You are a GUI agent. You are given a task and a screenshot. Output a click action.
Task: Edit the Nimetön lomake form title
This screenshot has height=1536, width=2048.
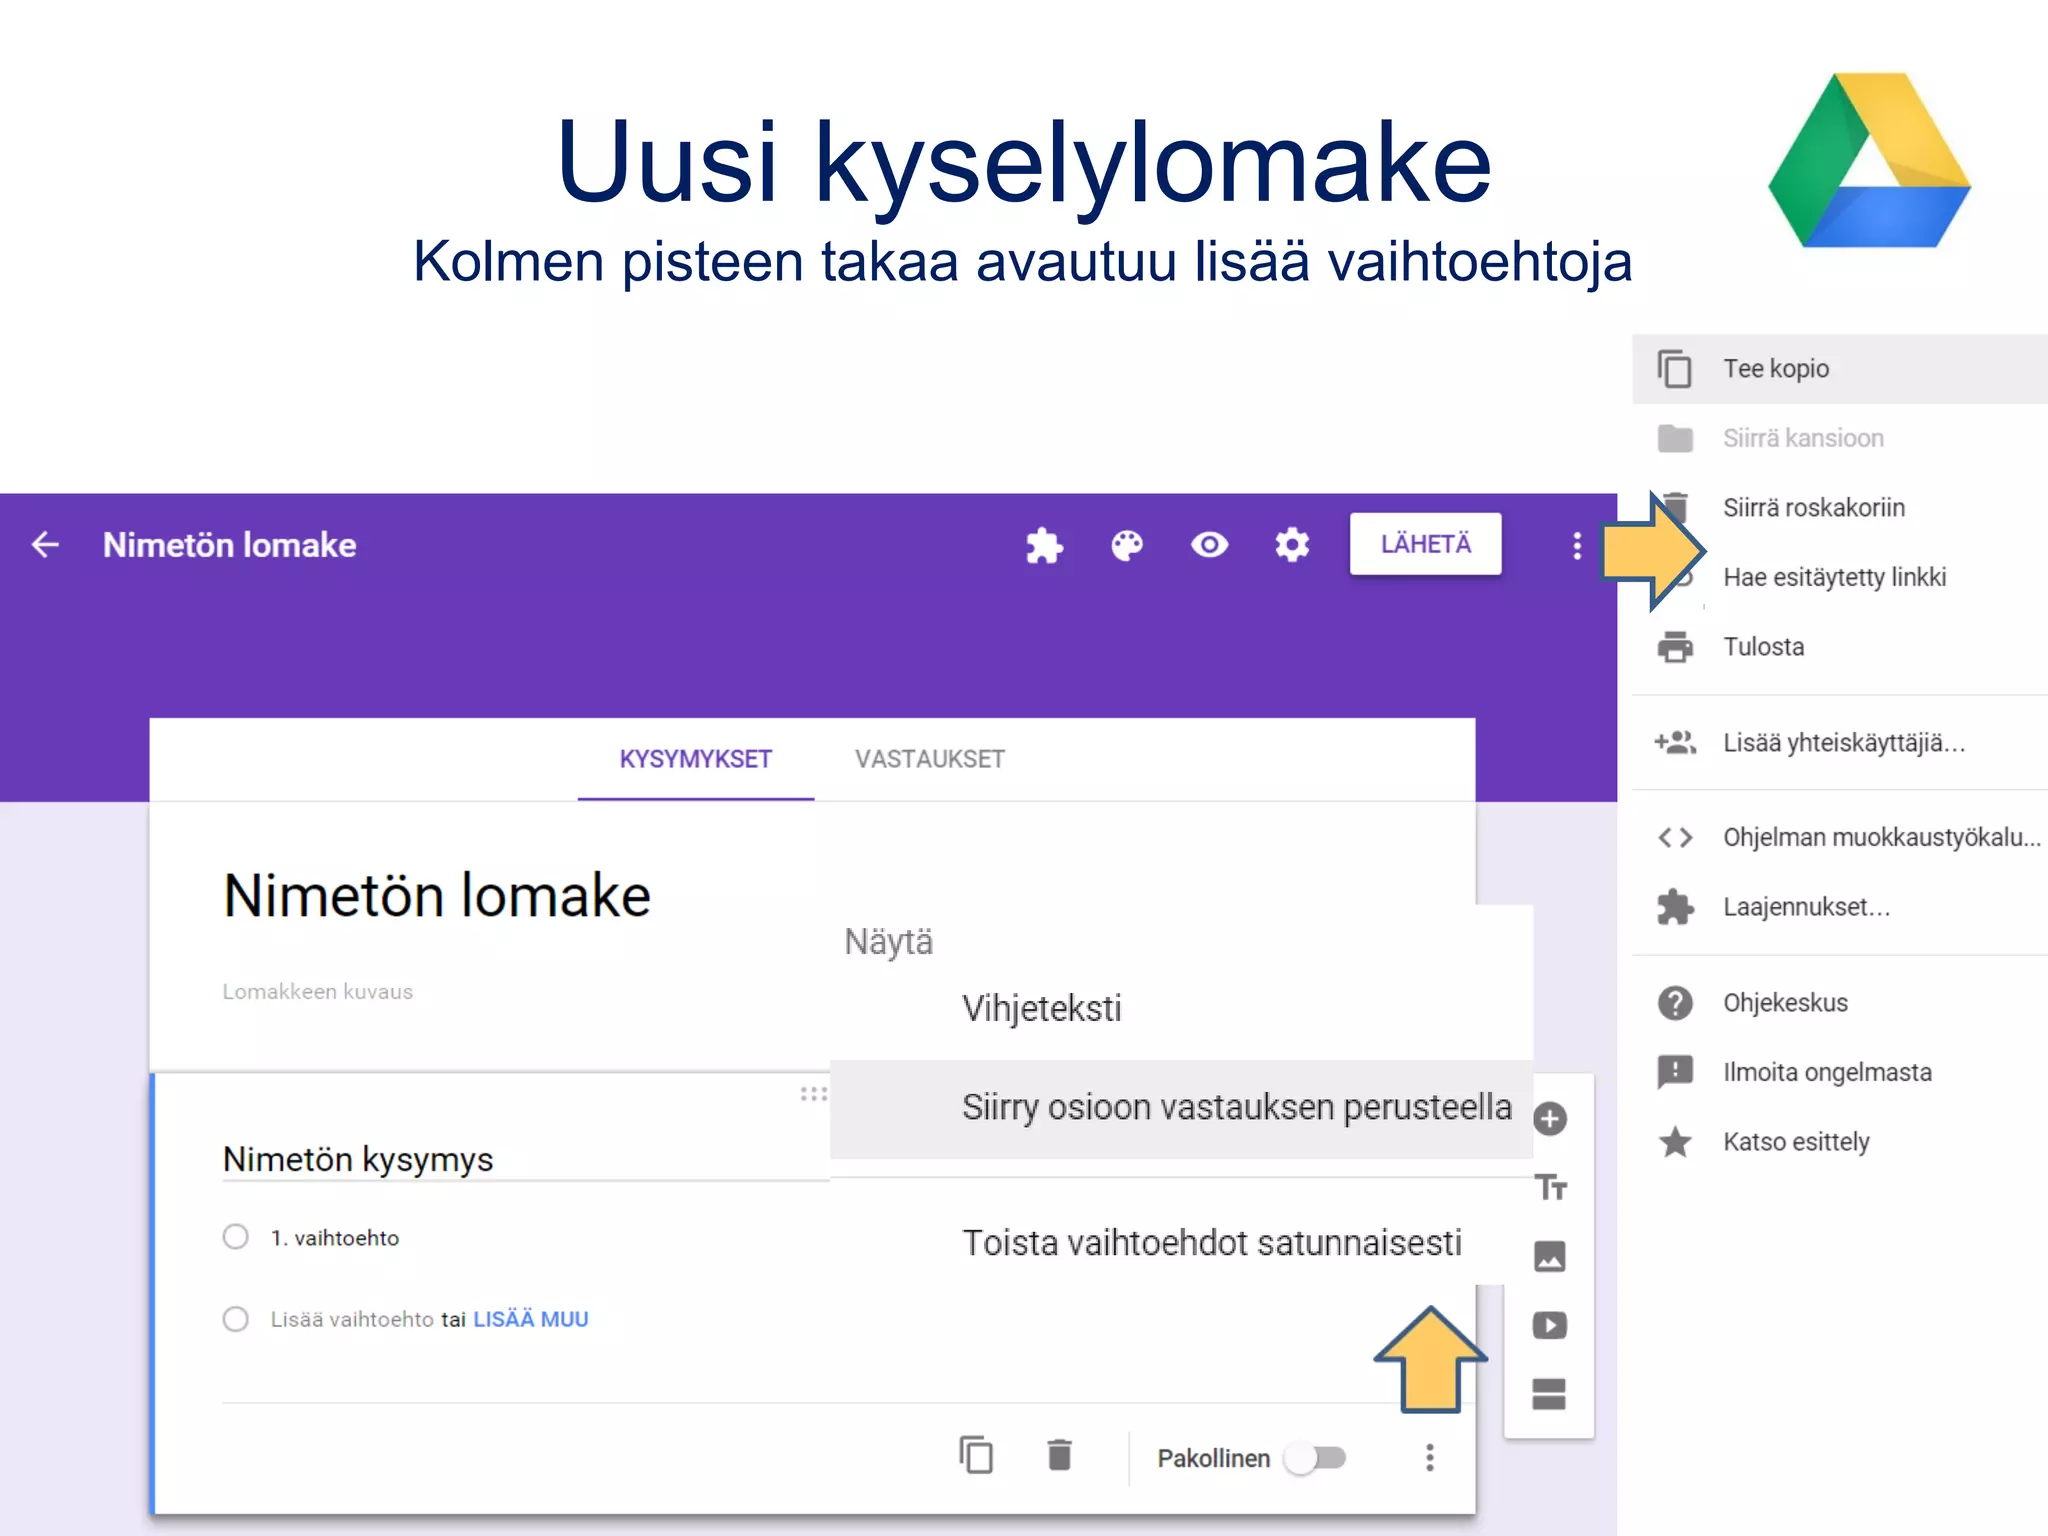[x=437, y=895]
